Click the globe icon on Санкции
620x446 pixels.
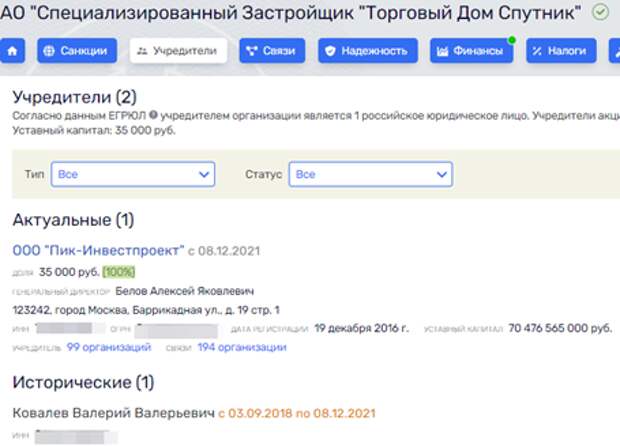[49, 51]
